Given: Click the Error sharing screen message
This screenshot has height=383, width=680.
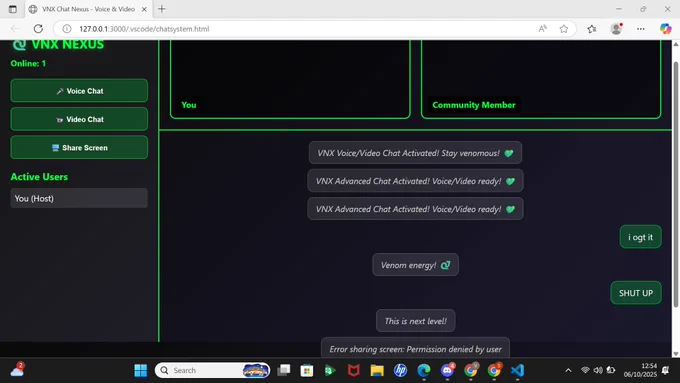Looking at the screenshot, I should pos(415,348).
